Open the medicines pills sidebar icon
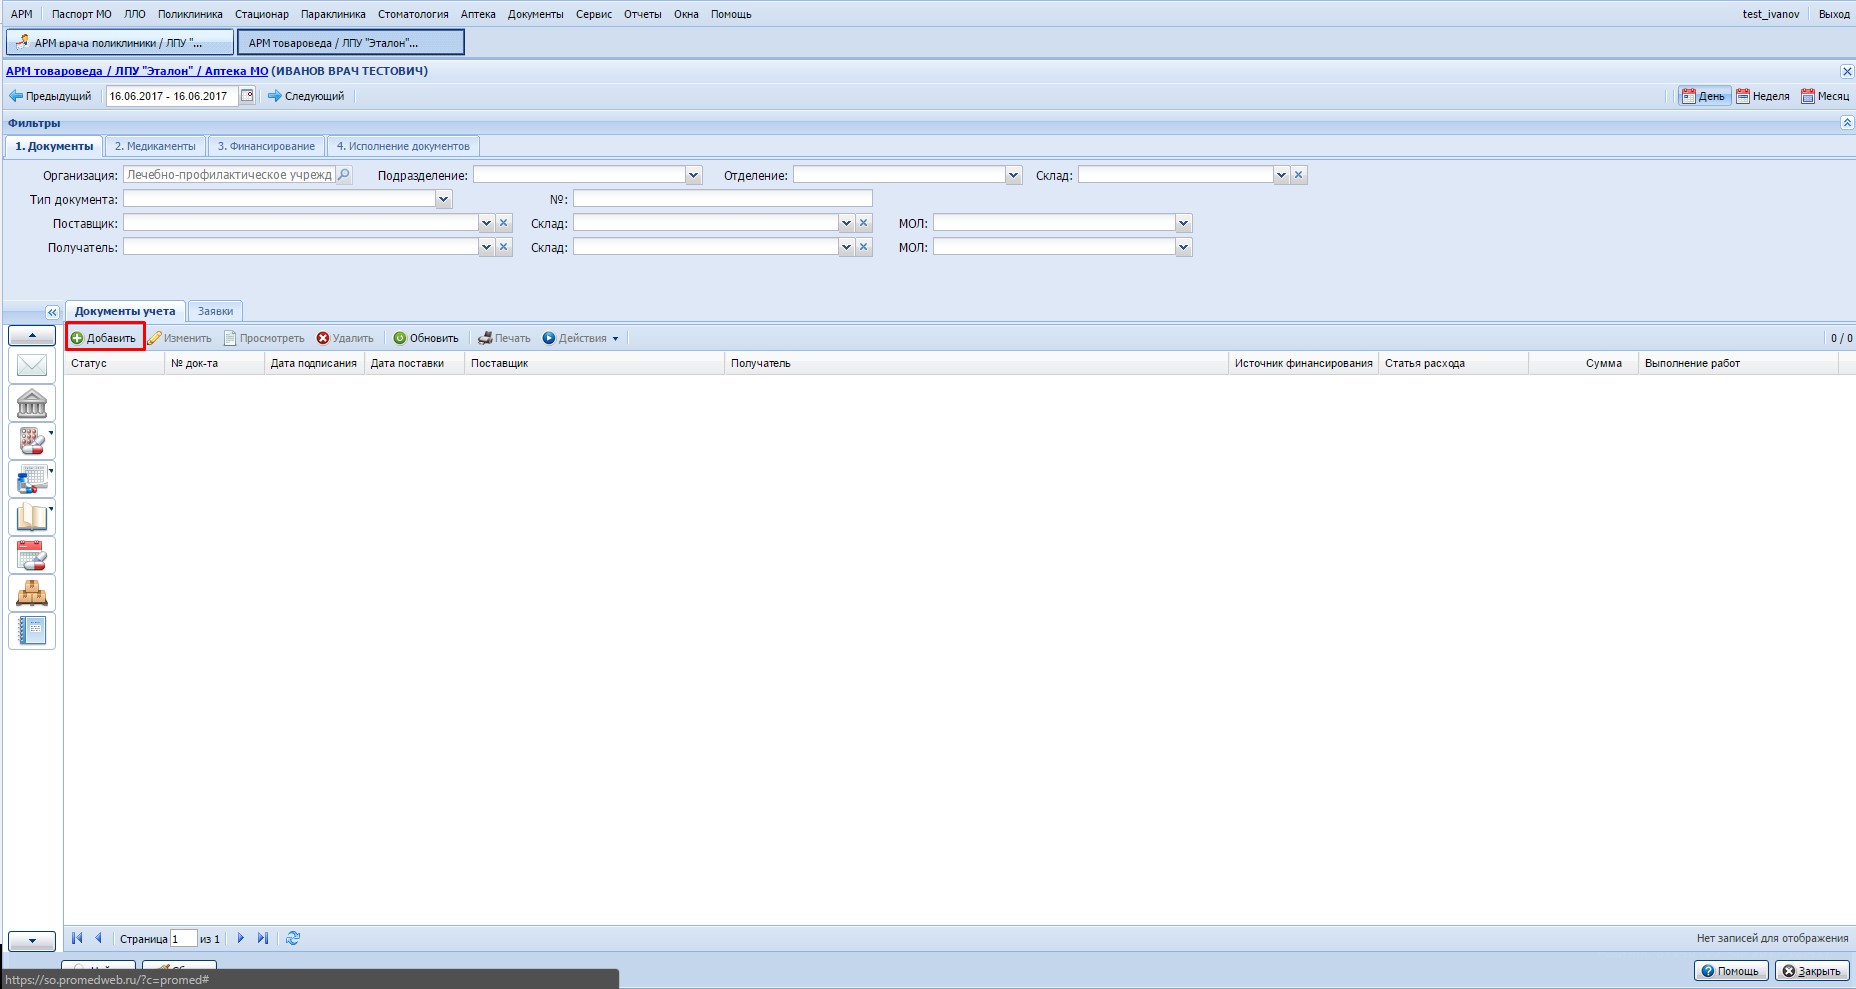This screenshot has width=1856, height=989. [32, 442]
